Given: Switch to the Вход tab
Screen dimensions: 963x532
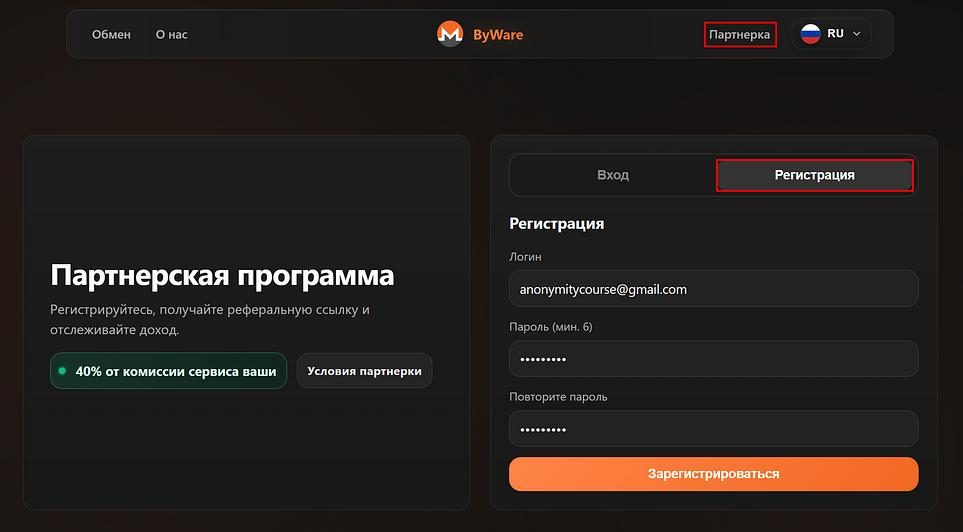Looking at the screenshot, I should [612, 175].
